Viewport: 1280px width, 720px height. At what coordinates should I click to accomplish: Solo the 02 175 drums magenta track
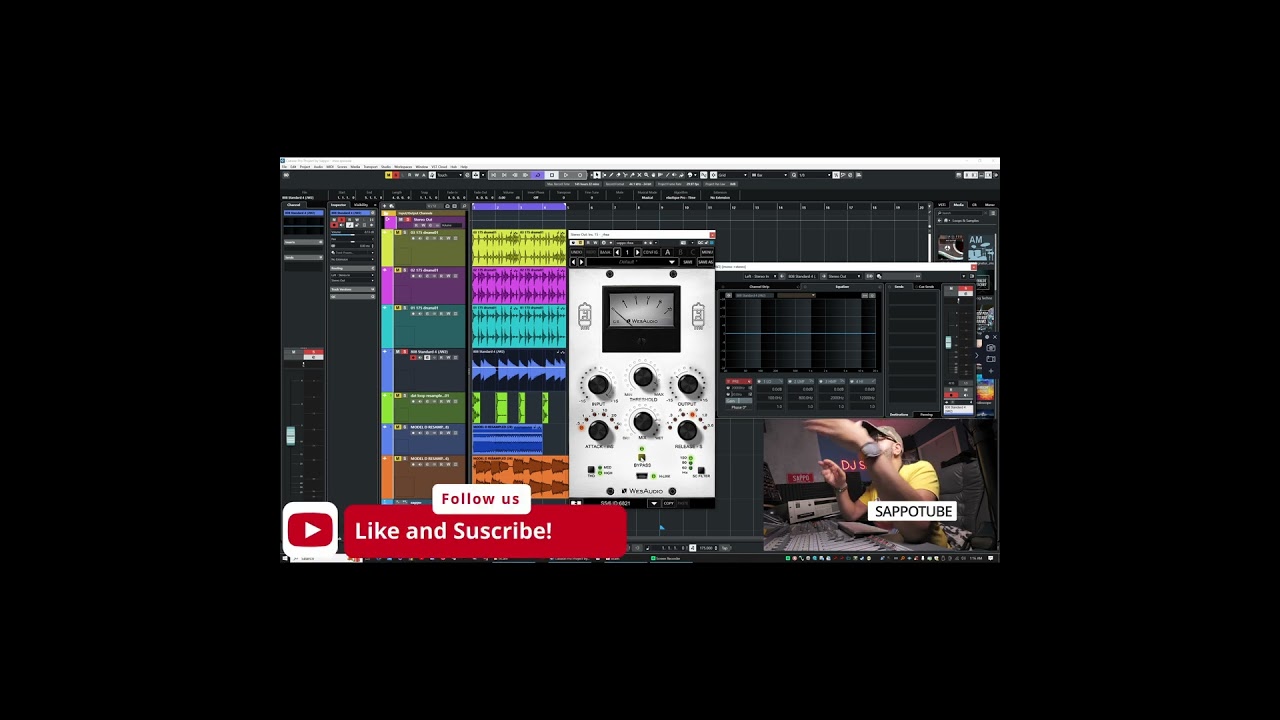(x=405, y=270)
